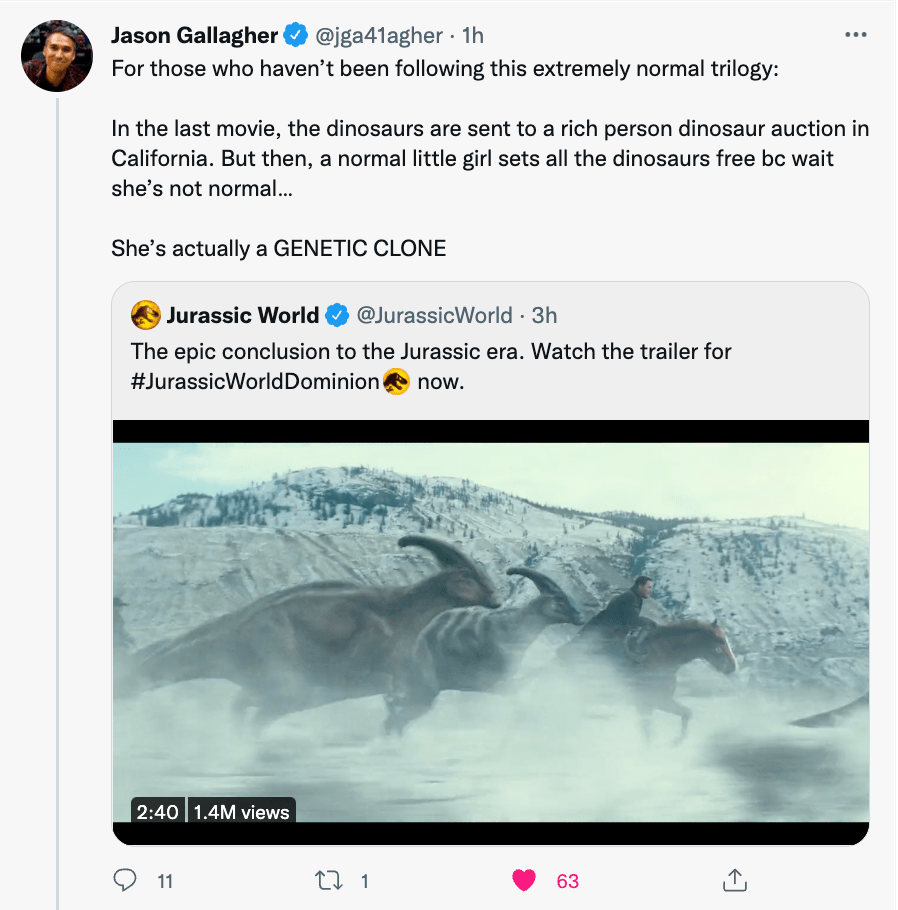The height and width of the screenshot is (910, 898).
Task: Open Jason Gallagher's profile name link
Action: [x=194, y=36]
